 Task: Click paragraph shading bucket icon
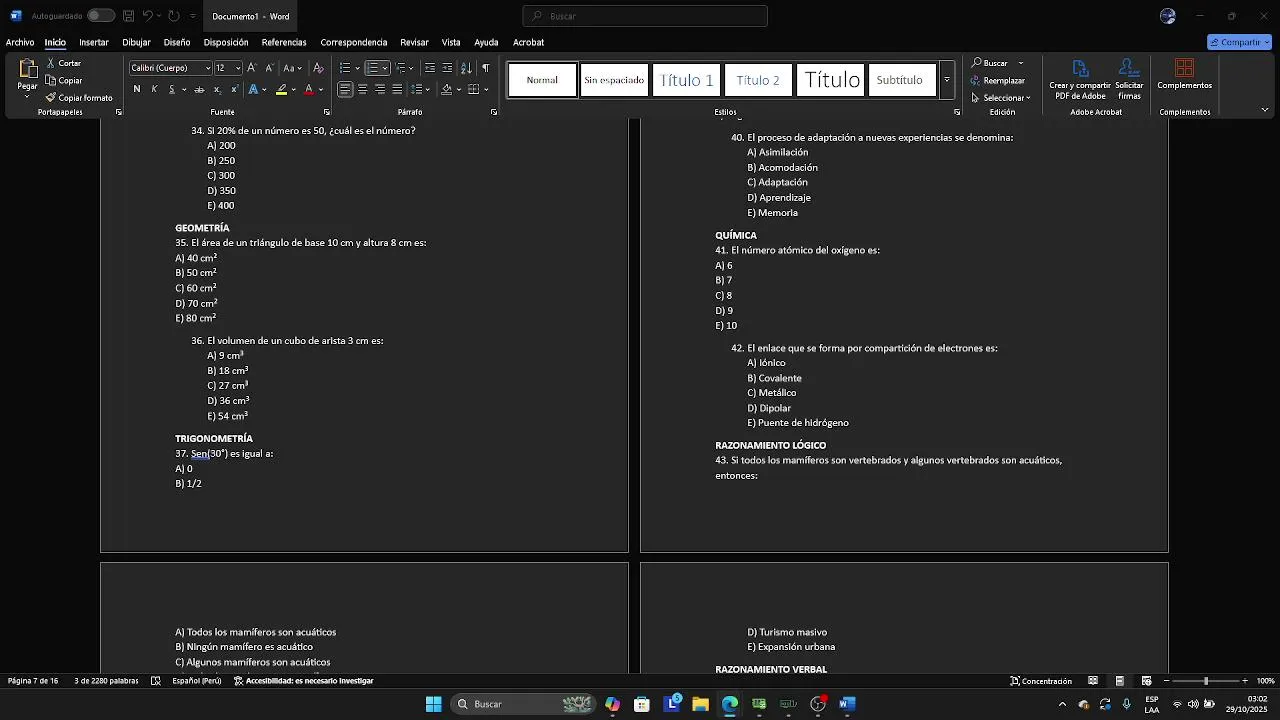click(x=447, y=89)
